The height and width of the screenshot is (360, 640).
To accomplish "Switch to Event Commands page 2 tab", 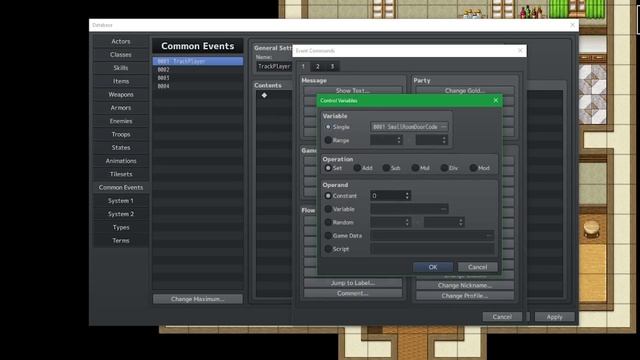I will coord(318,67).
